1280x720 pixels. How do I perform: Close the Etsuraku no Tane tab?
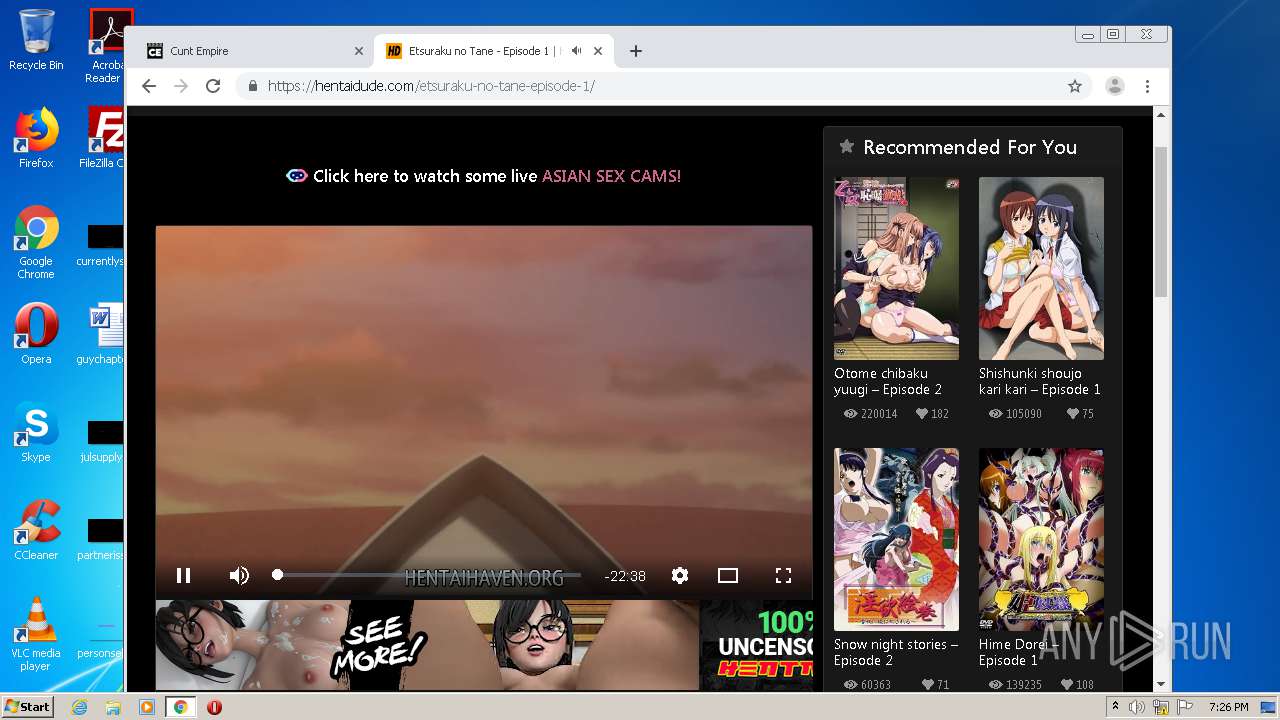pyautogui.click(x=598, y=51)
